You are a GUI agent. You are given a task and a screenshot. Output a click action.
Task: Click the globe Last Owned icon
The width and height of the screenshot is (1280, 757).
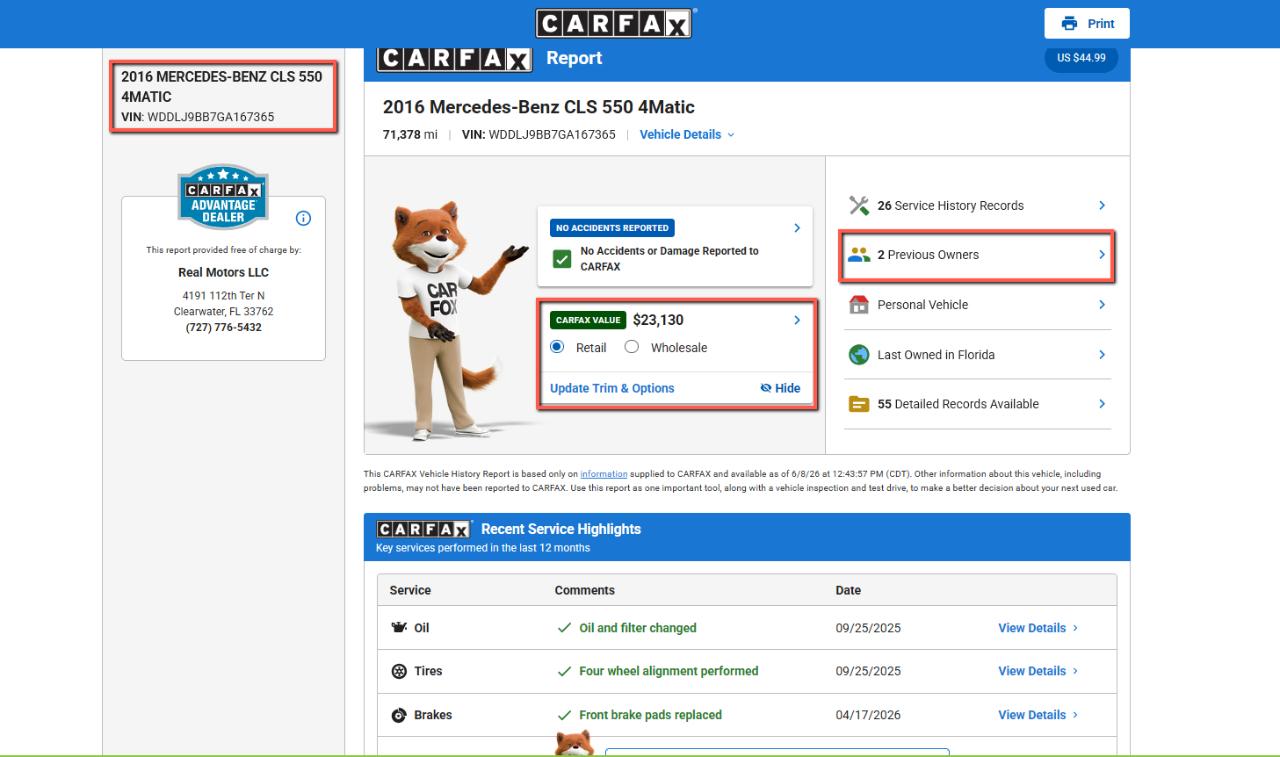[x=859, y=355]
